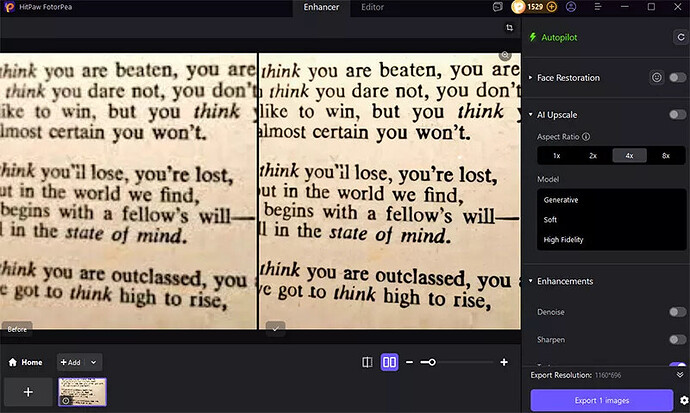
Task: Toggle the Sharpen enhancement switch
Action: [x=678, y=340]
